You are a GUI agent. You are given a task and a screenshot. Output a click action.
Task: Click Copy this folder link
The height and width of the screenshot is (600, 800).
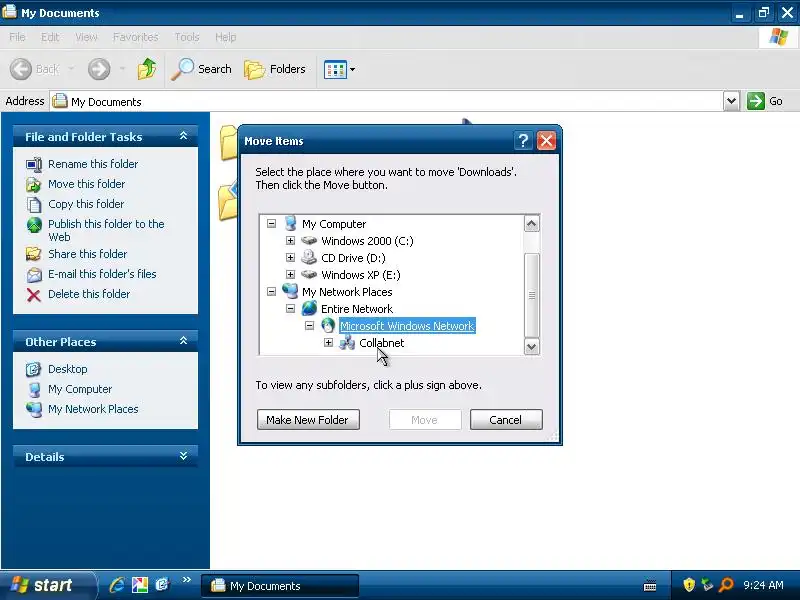[86, 204]
